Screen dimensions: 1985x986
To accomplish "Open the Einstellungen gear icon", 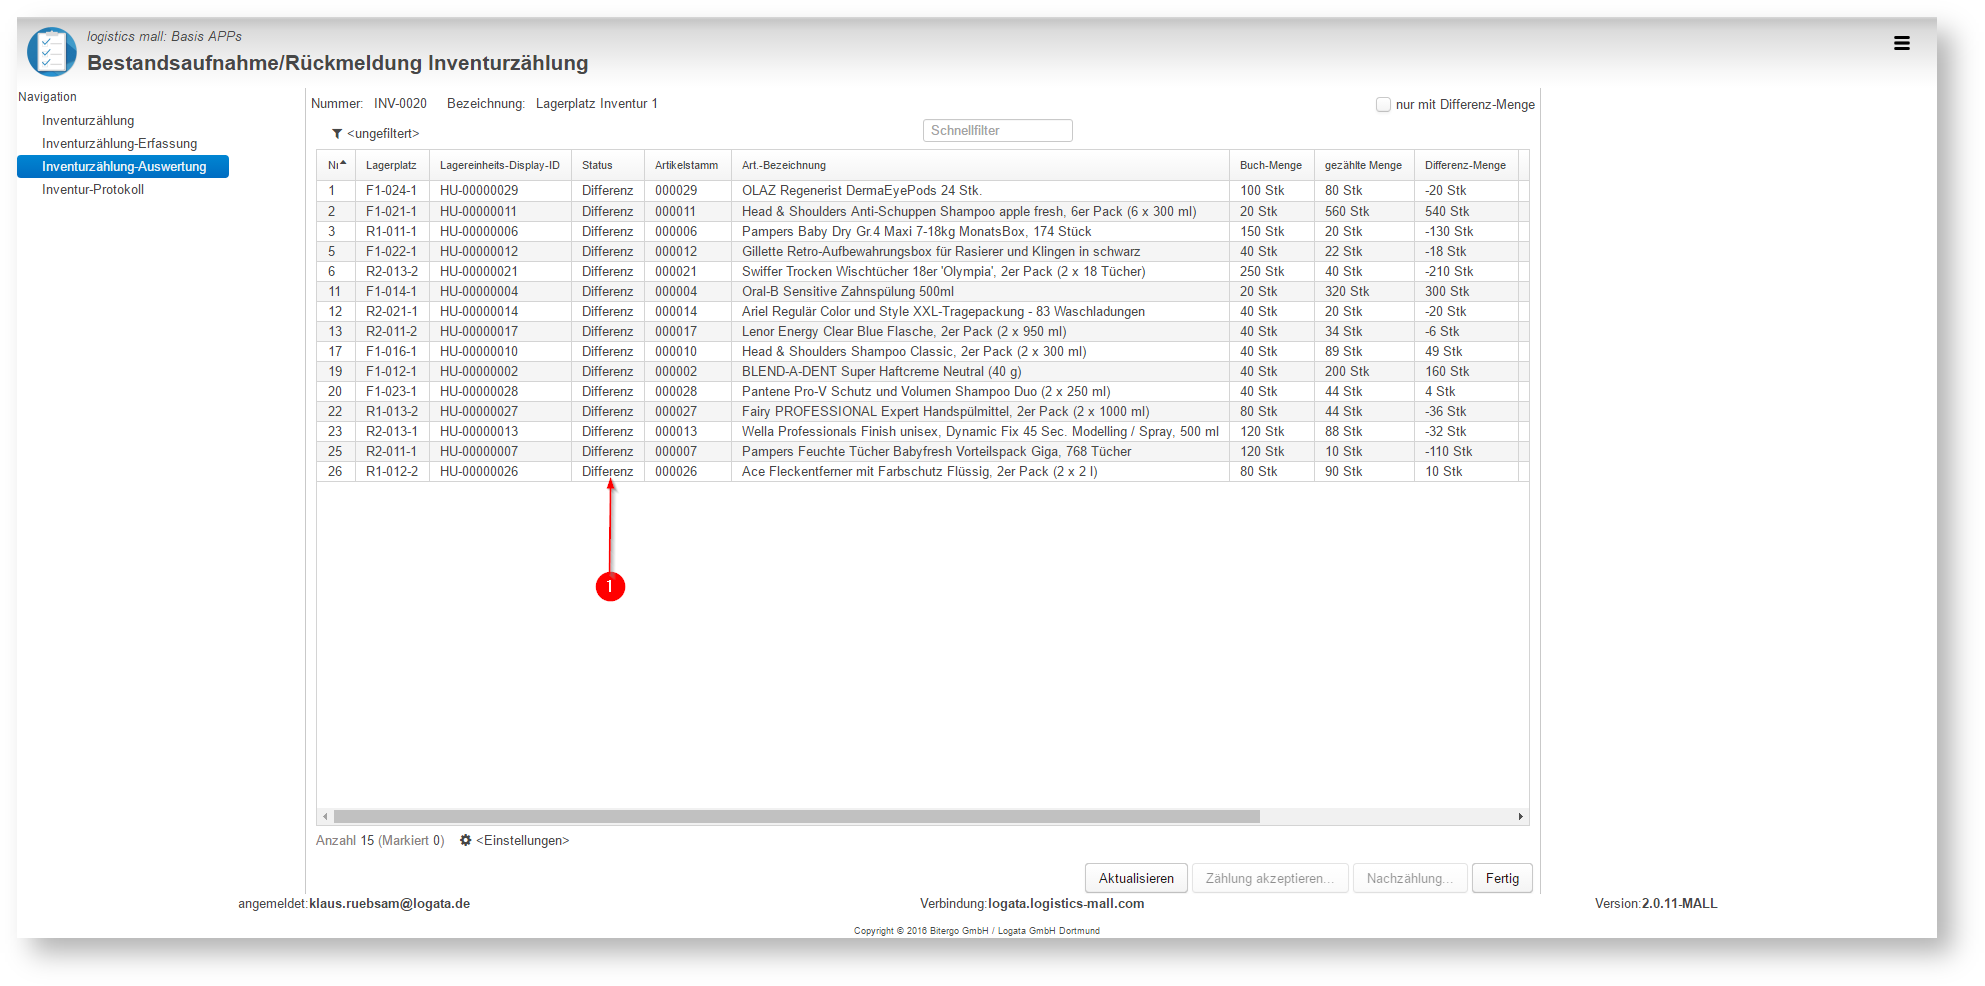I will point(465,840).
